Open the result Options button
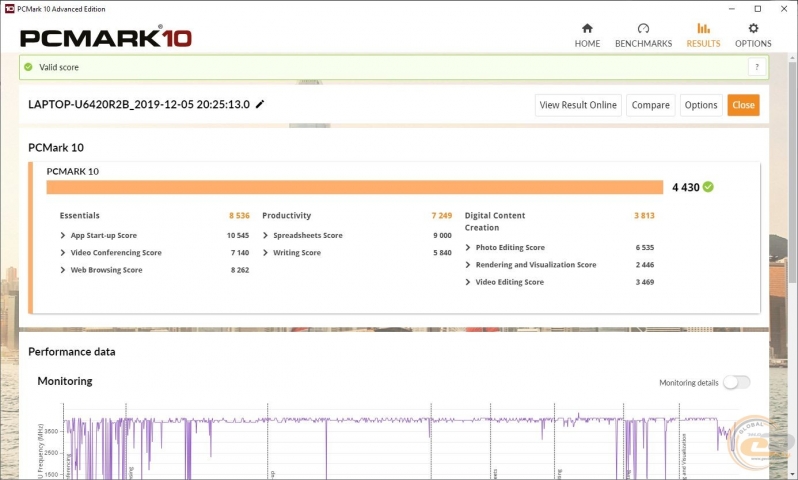This screenshot has width=798, height=480. pyautogui.click(x=701, y=105)
